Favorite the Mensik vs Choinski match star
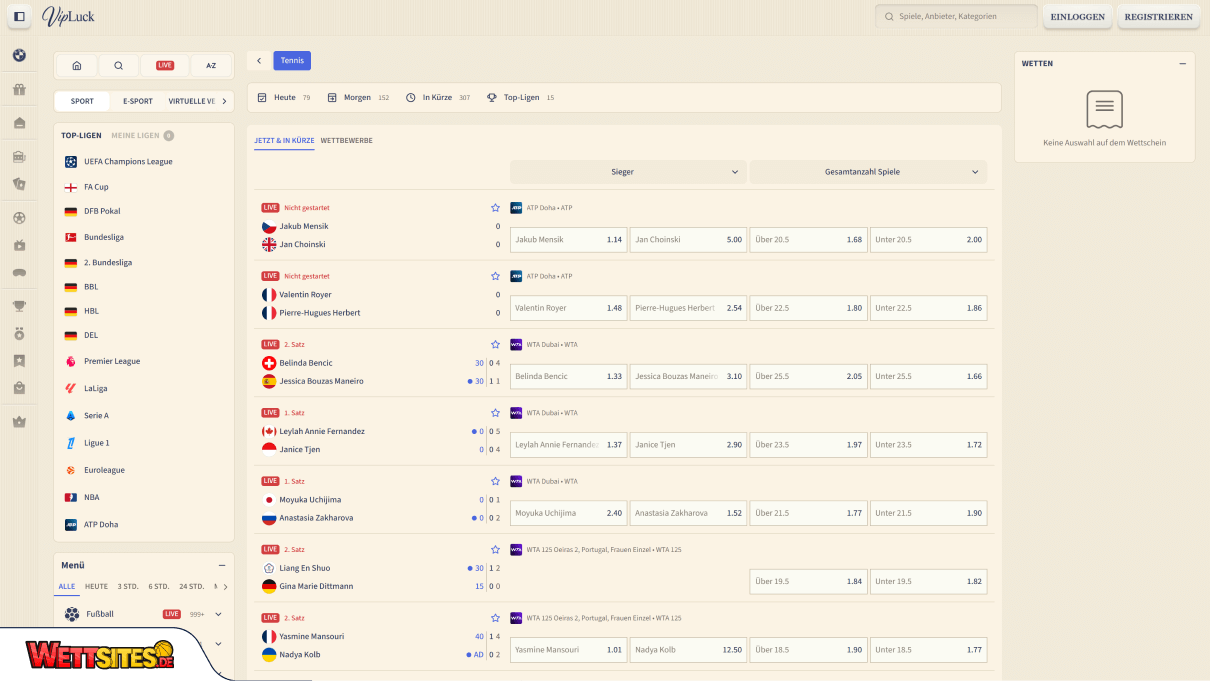Screen dimensions: 1210x681 point(495,208)
